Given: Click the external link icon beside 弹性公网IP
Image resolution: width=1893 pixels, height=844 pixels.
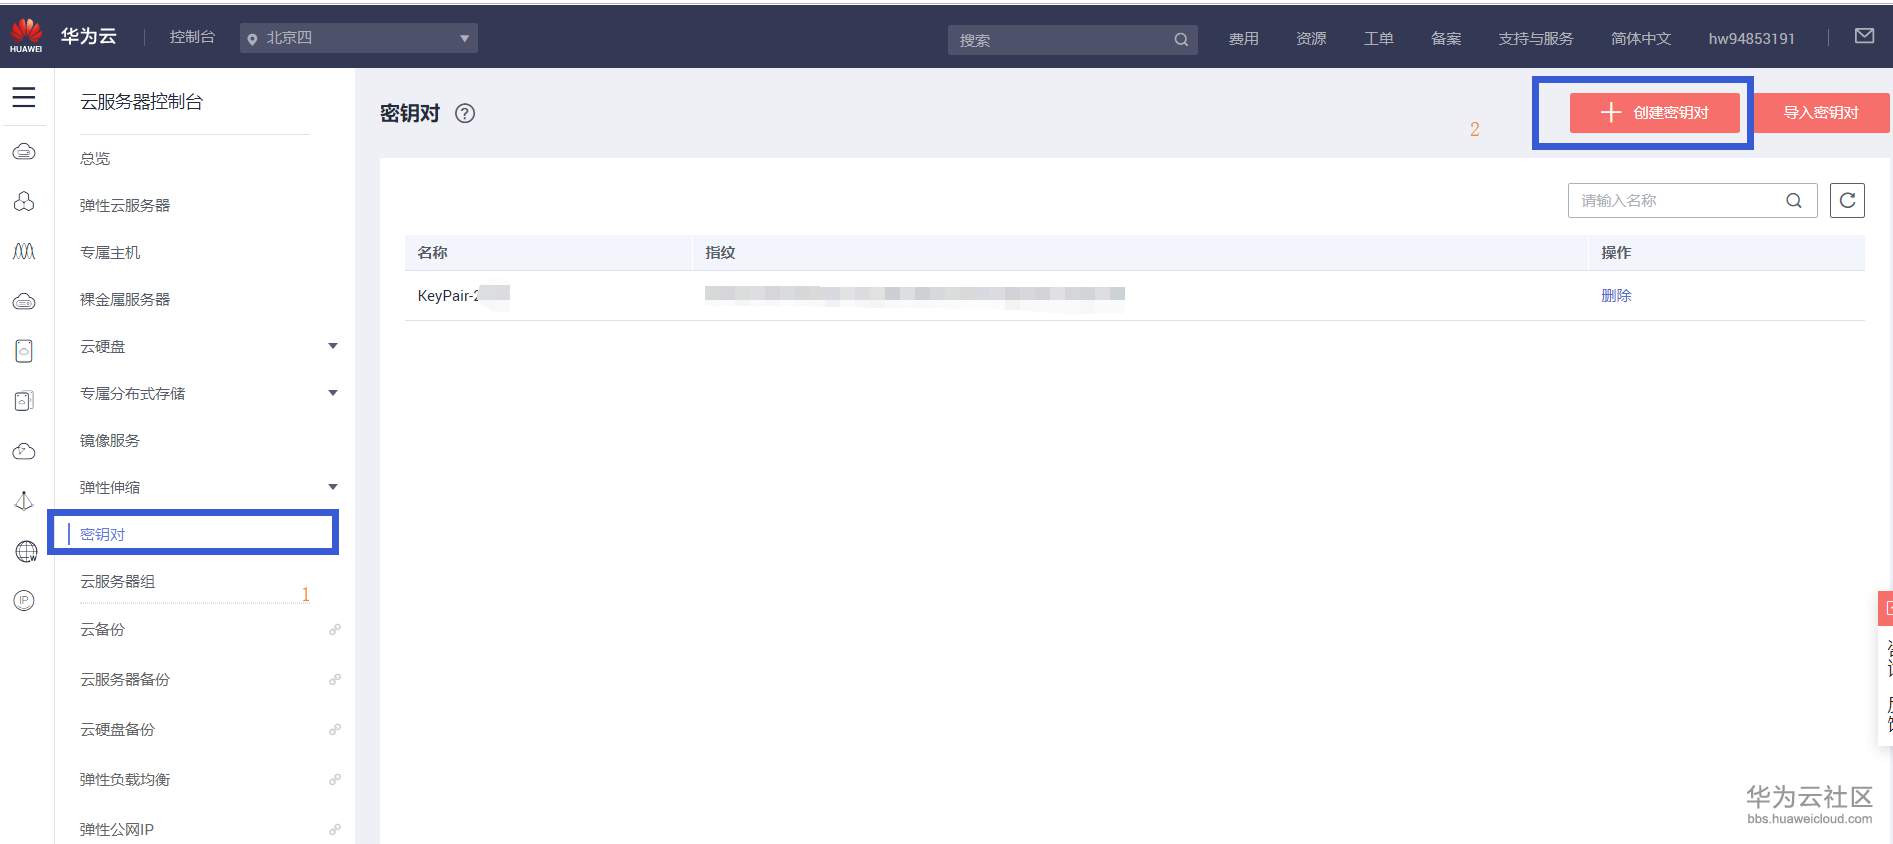Looking at the screenshot, I should [335, 829].
